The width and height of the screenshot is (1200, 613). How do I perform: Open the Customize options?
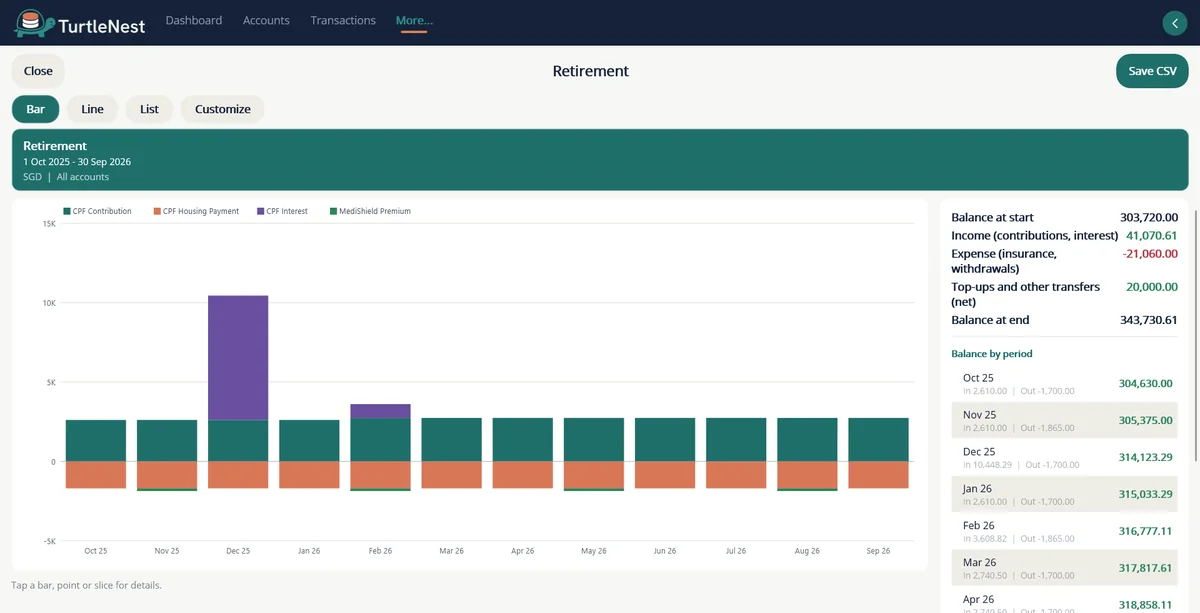pos(222,109)
